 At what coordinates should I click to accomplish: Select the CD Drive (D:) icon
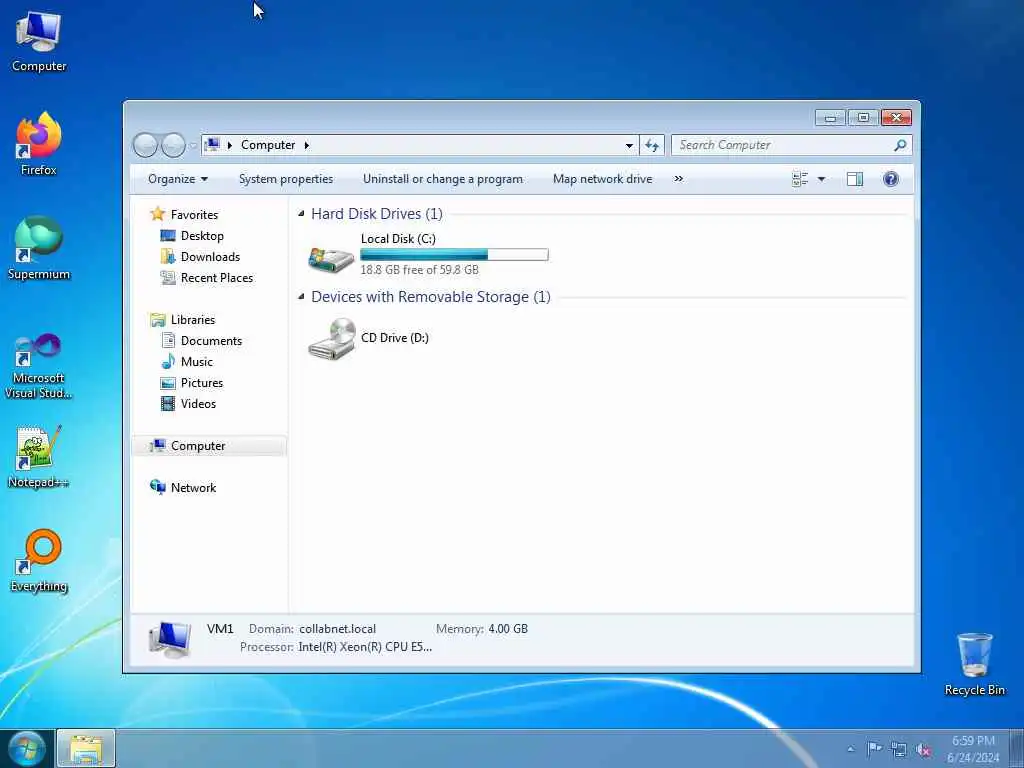(x=331, y=338)
